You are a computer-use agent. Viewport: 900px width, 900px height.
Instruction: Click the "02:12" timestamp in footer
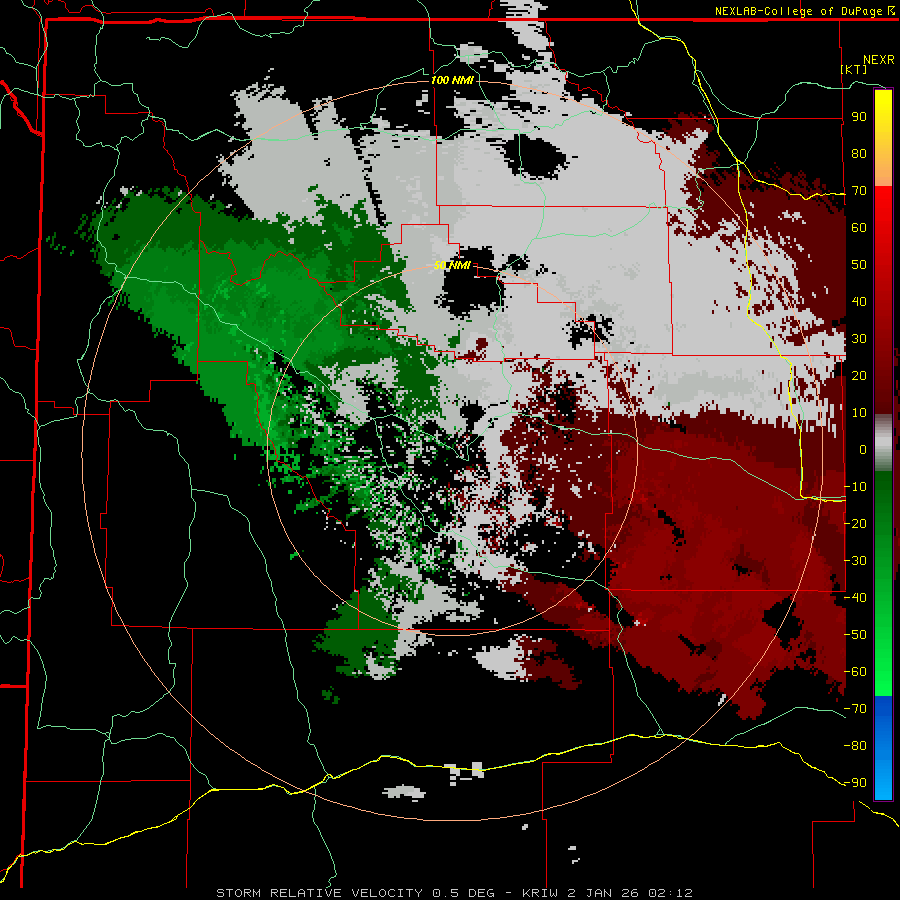[670, 893]
